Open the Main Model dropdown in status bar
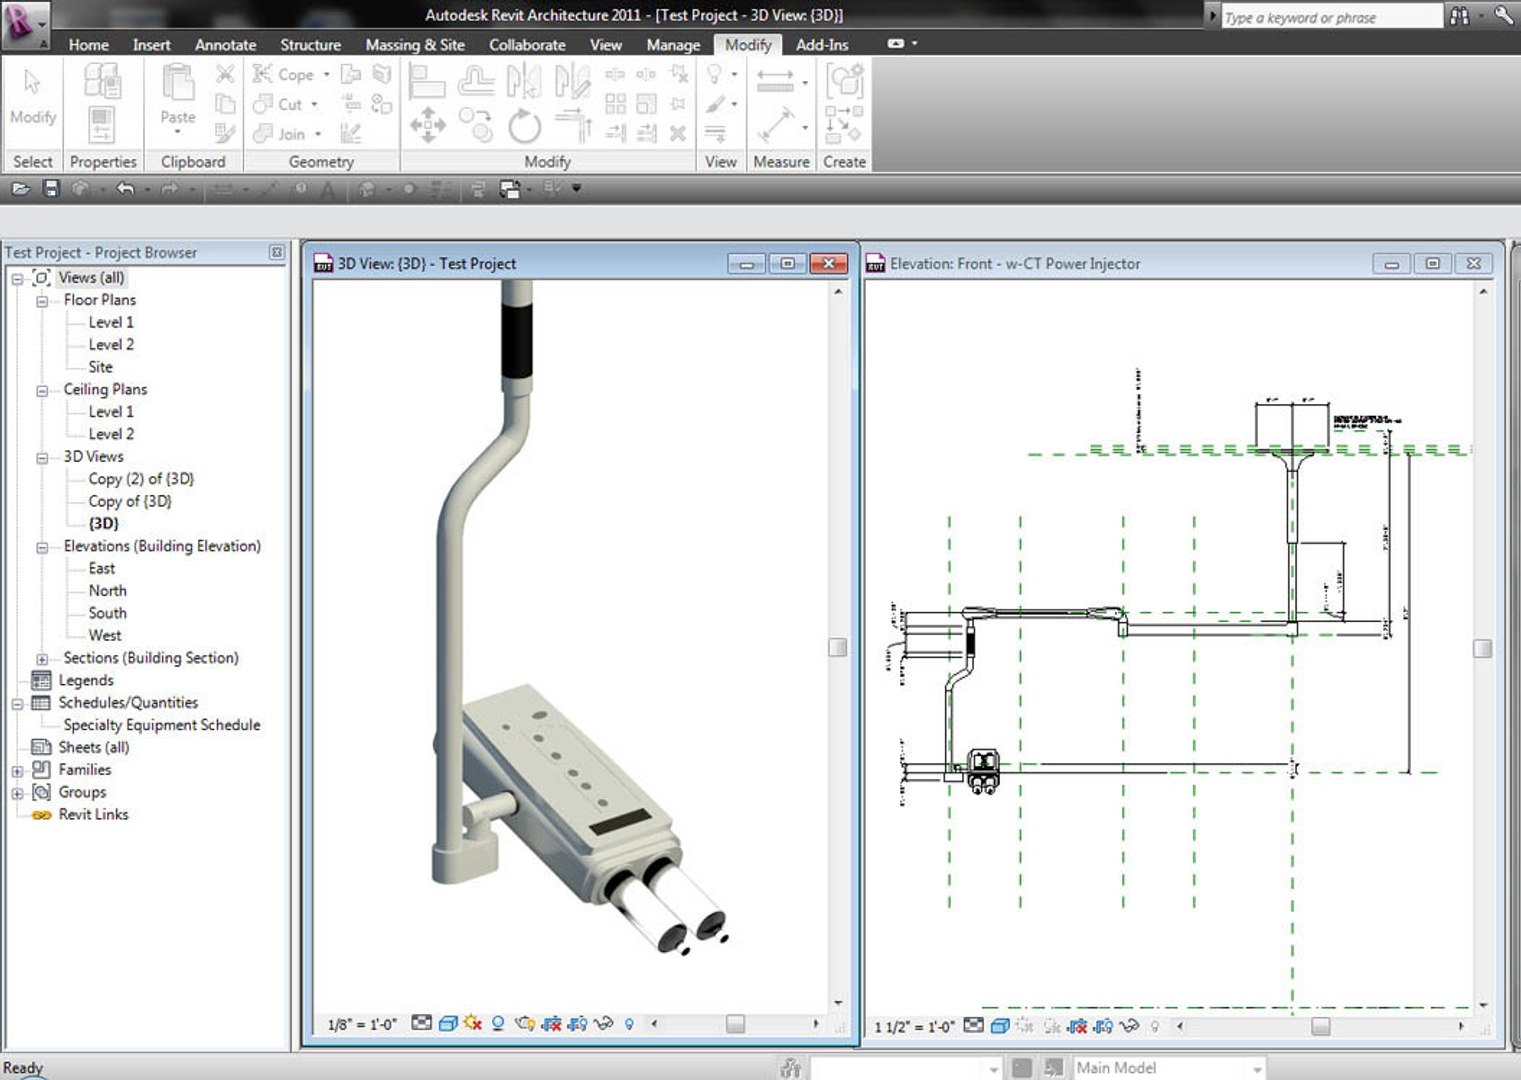The image size is (1521, 1080). click(1257, 1068)
